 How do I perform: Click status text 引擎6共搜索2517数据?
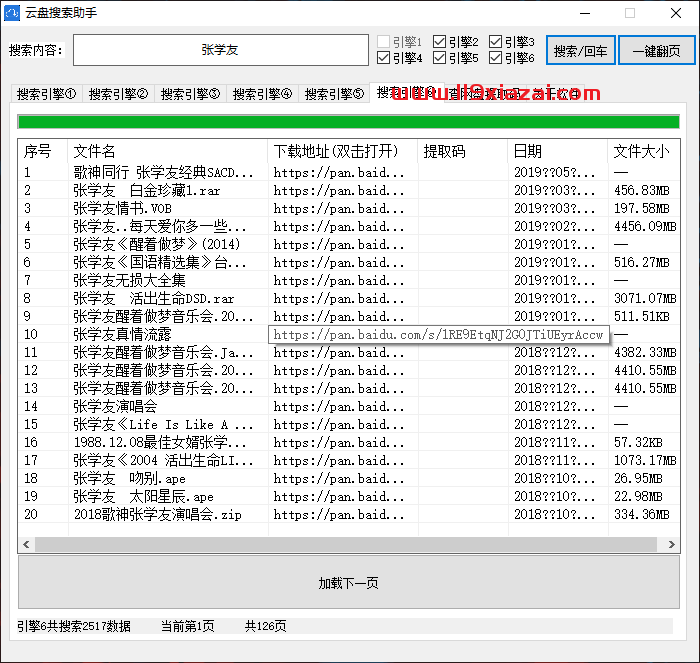(x=74, y=626)
